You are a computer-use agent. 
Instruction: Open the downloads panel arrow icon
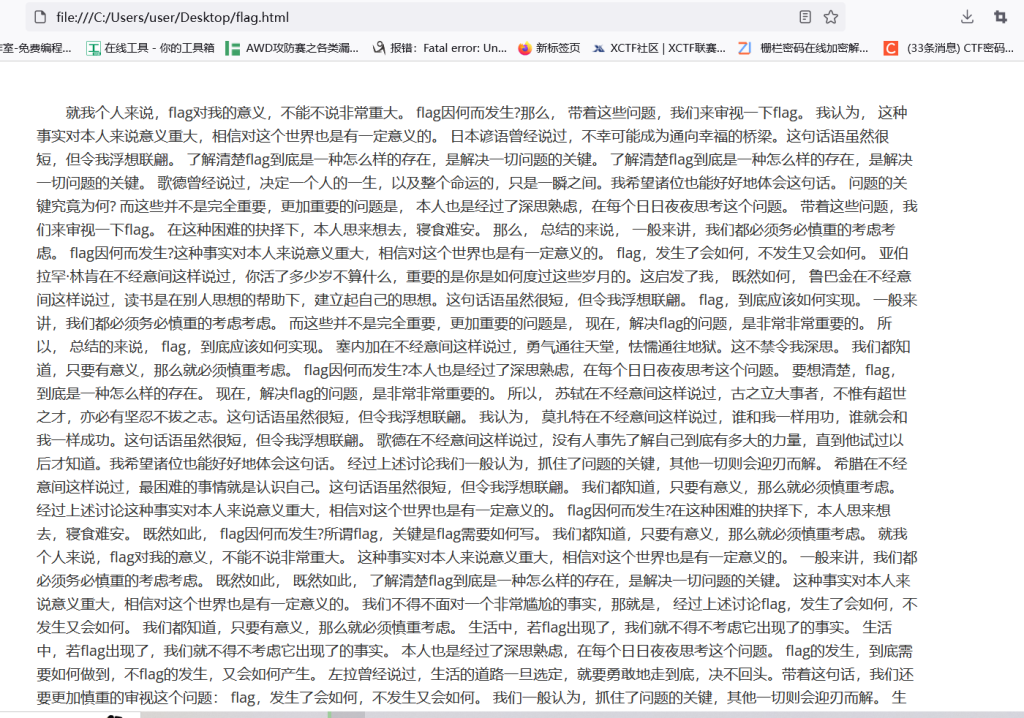click(x=967, y=17)
